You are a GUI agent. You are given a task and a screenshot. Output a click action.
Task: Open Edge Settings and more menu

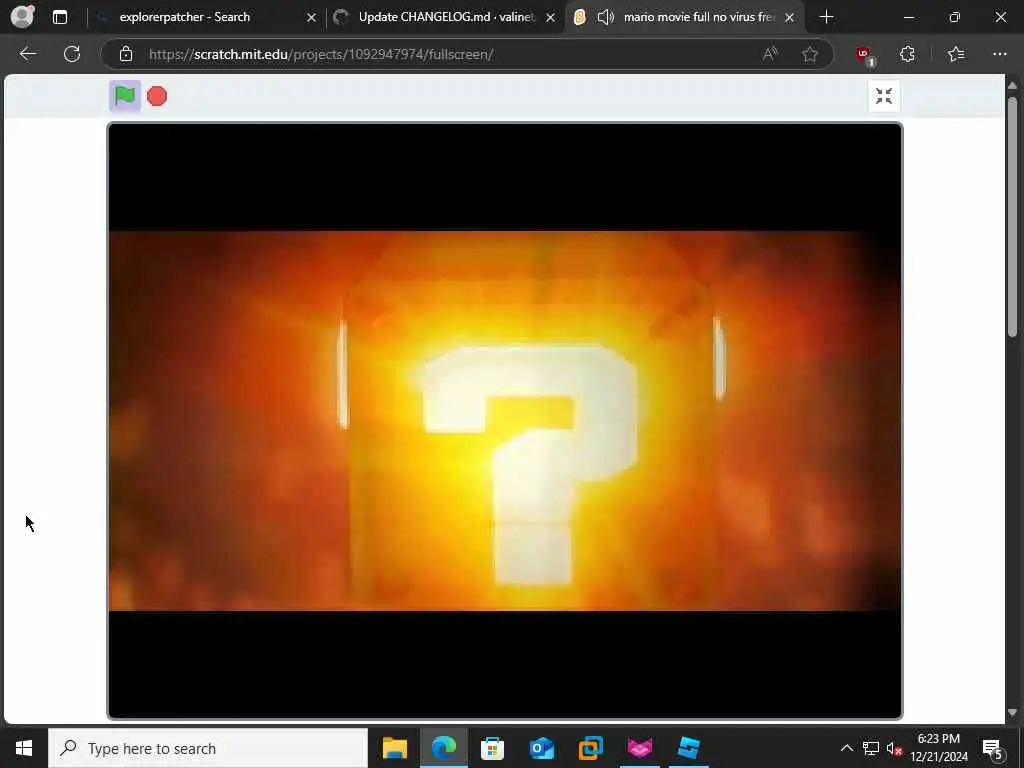pos(1000,54)
